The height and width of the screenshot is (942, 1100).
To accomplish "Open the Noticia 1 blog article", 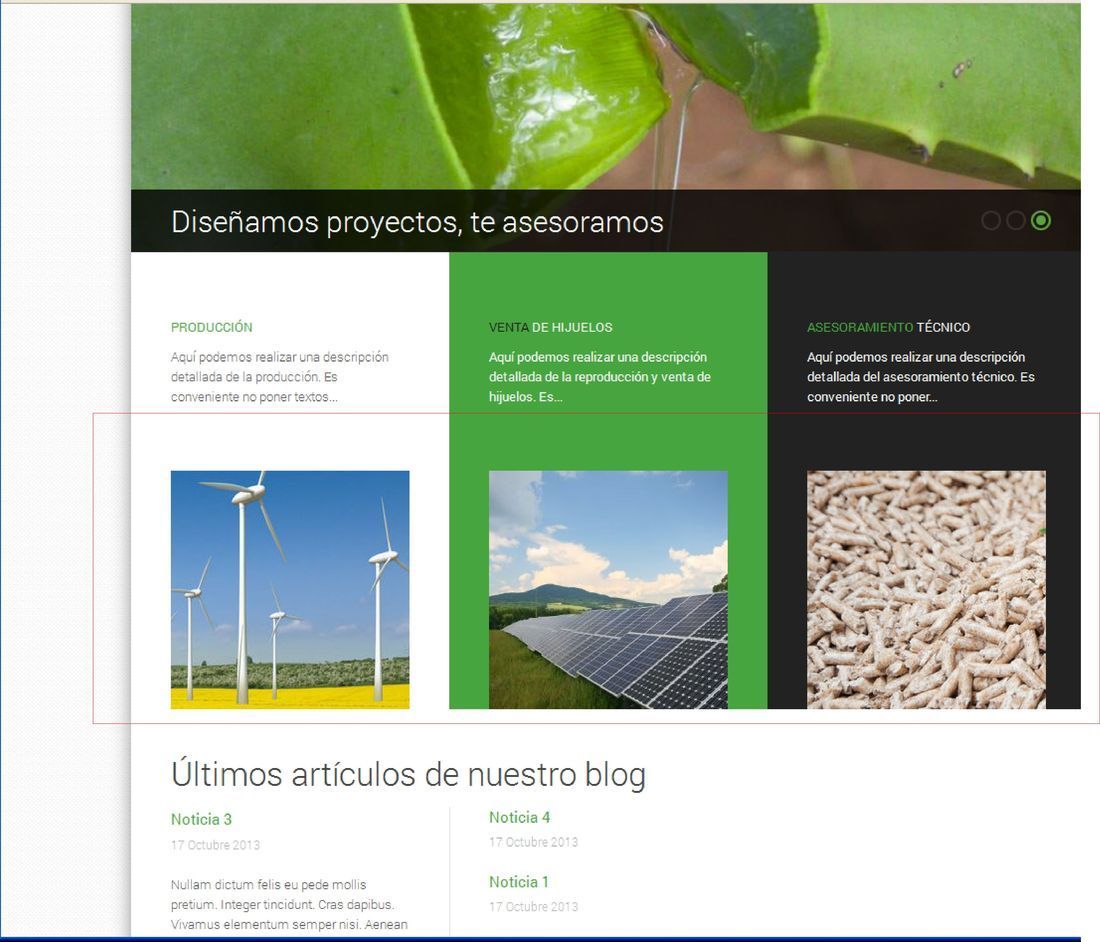I will tap(519, 882).
